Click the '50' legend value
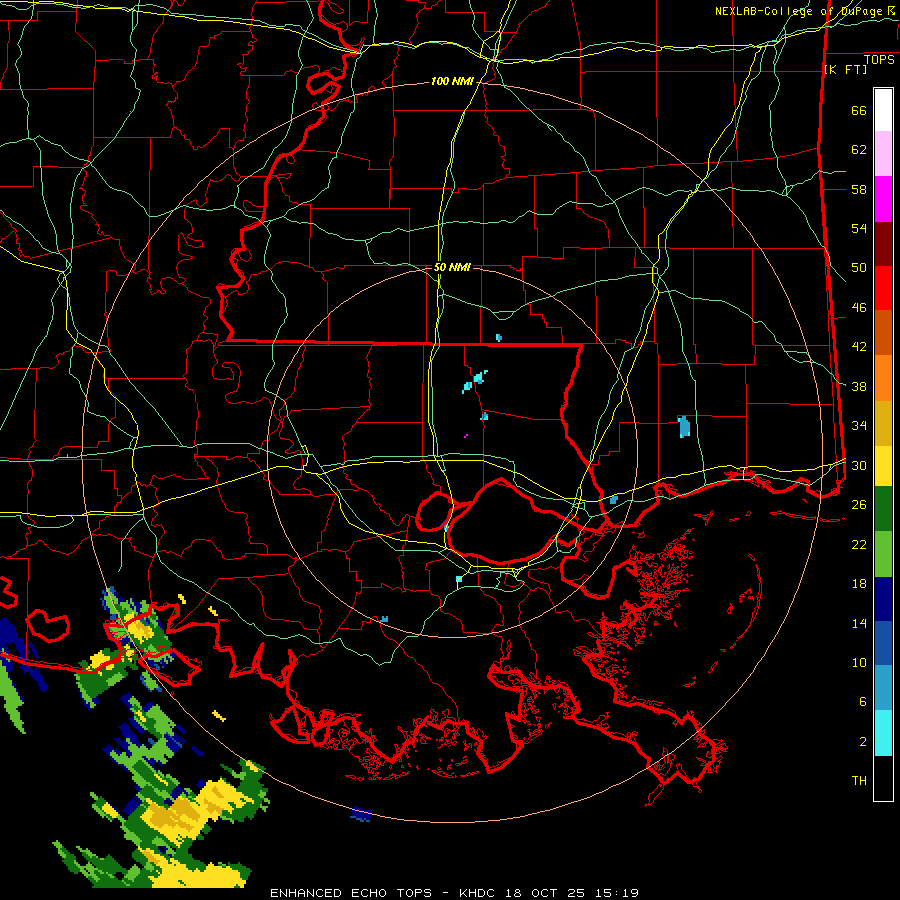The height and width of the screenshot is (900, 900). point(859,268)
